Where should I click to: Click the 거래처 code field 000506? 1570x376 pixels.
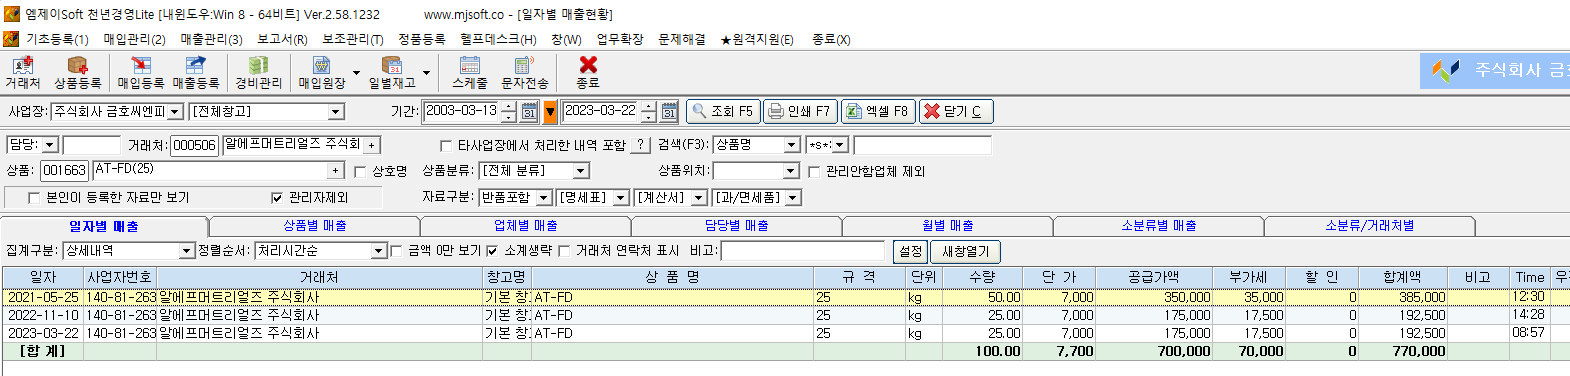(194, 145)
